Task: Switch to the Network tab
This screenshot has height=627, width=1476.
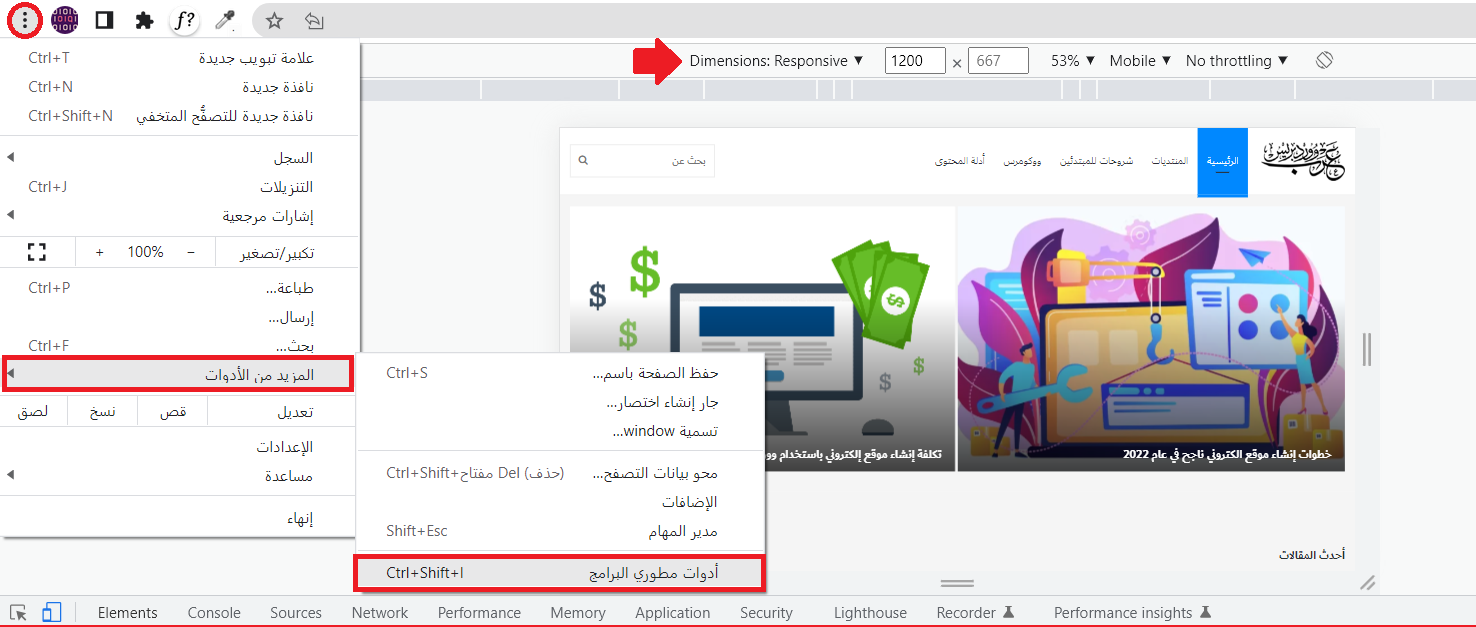Action: (380, 613)
